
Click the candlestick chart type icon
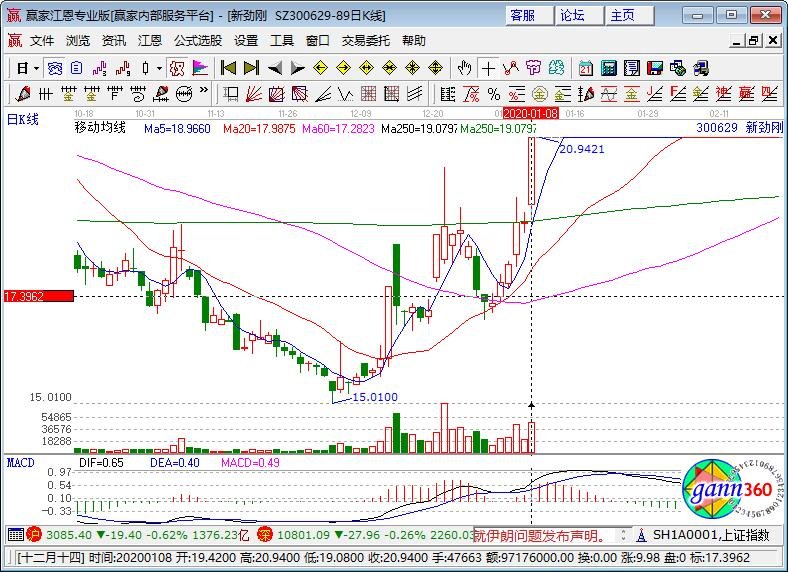146,68
